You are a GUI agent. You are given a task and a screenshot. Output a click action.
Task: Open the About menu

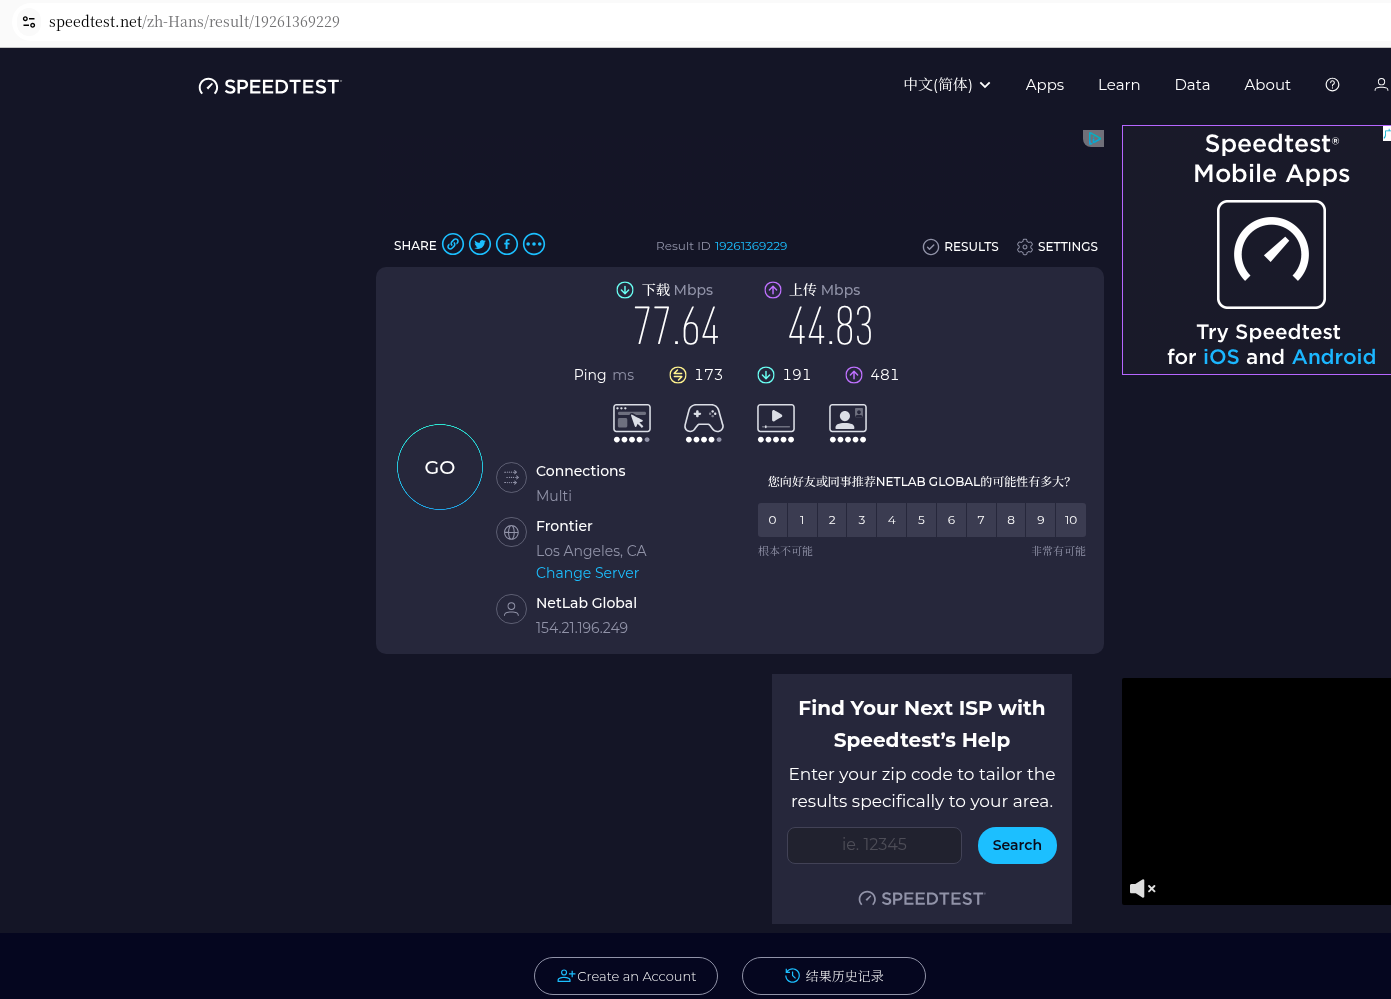pyautogui.click(x=1267, y=85)
